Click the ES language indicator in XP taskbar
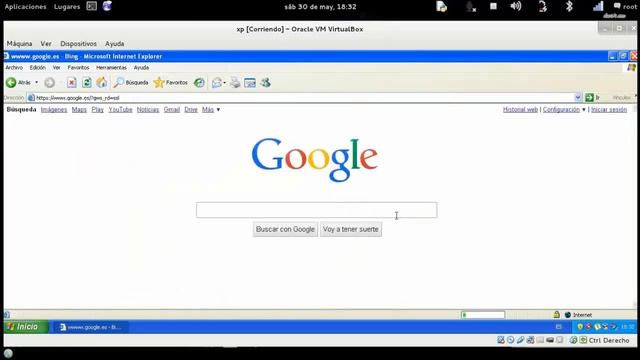This screenshot has height=360, width=640. pos(559,327)
